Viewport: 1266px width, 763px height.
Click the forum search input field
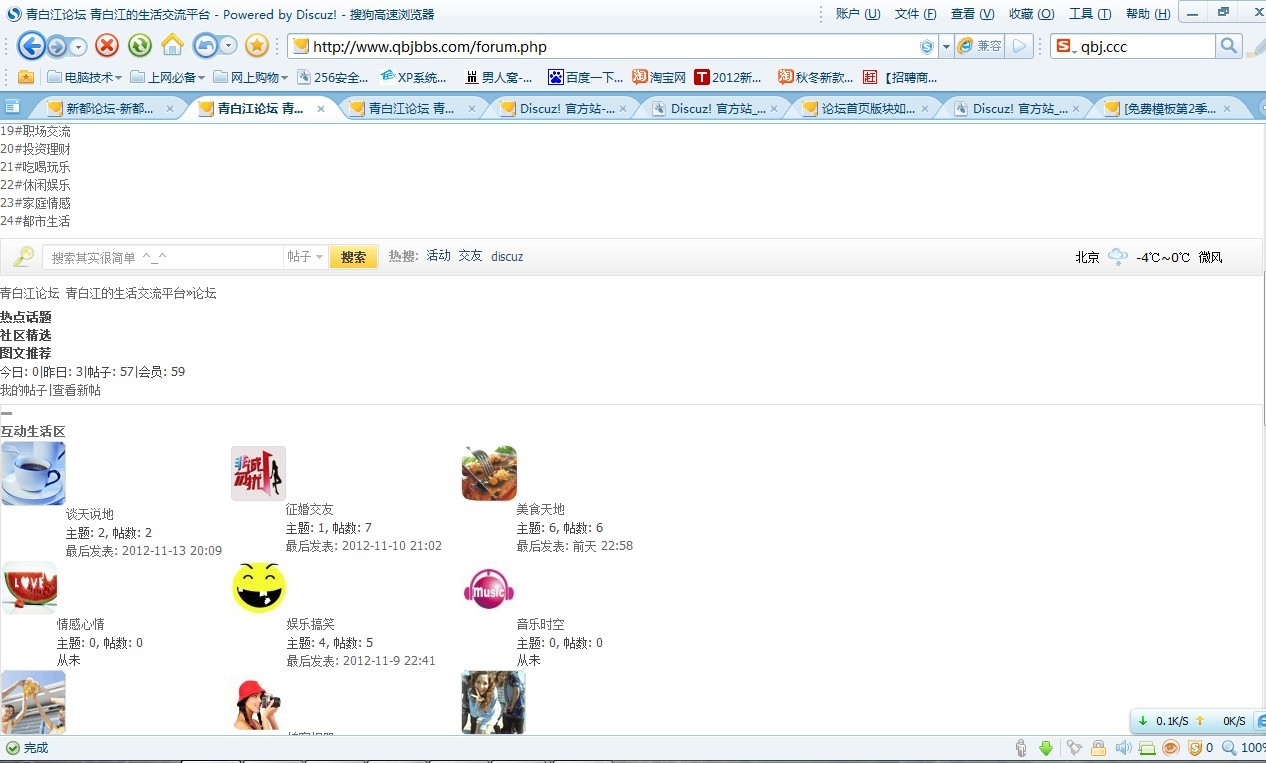tap(163, 257)
